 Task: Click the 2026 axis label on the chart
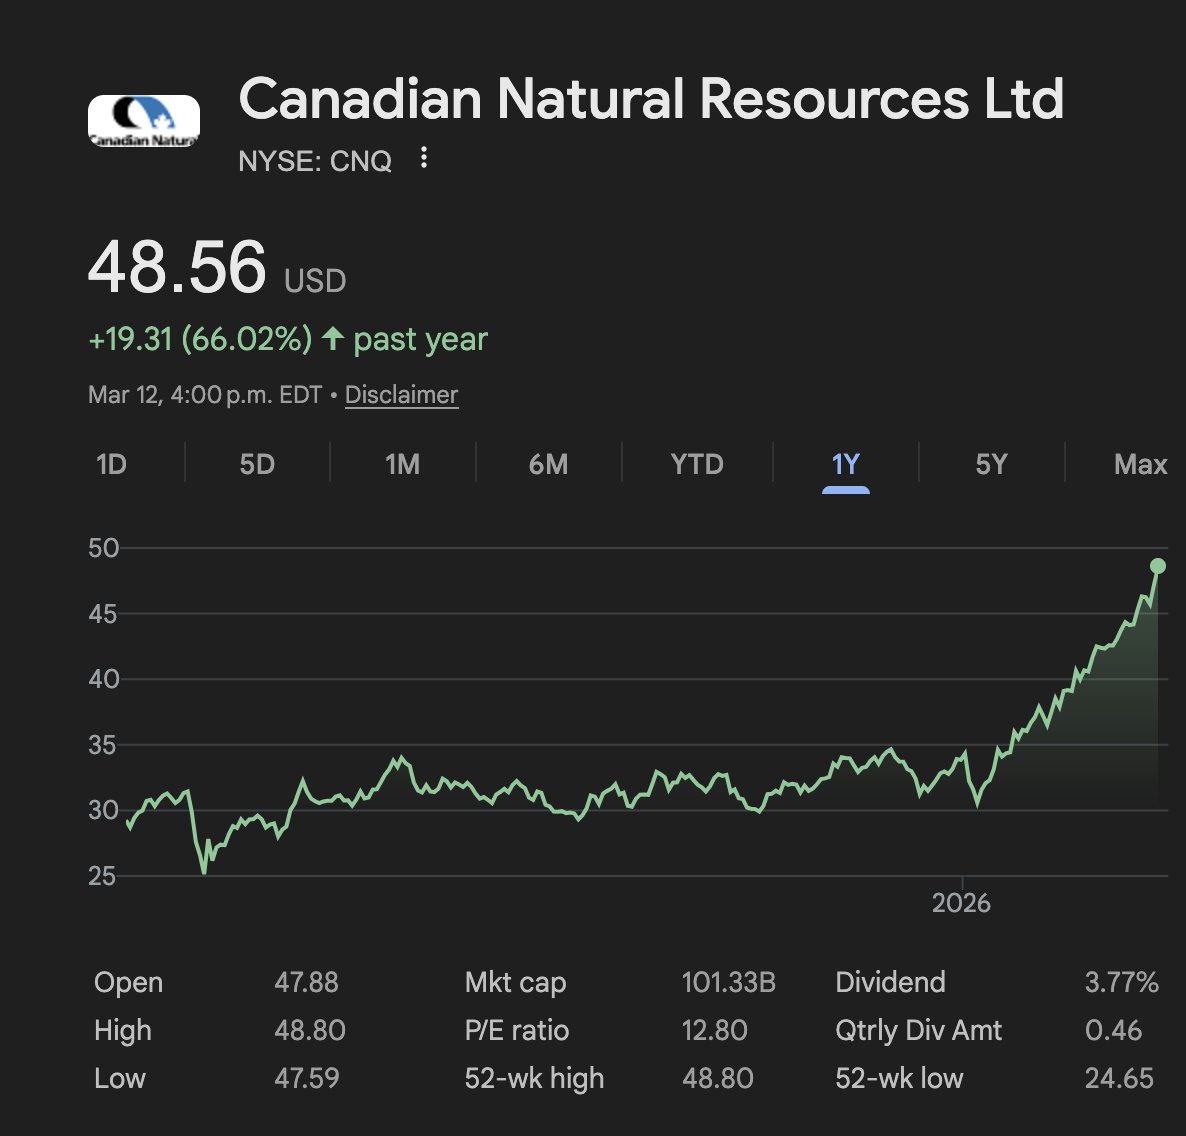[x=961, y=903]
